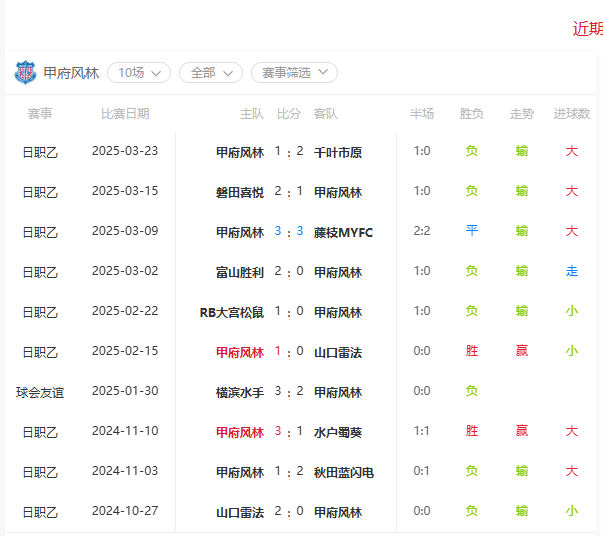Image resolution: width=603 pixels, height=536 pixels.
Task: Click the red 近期 heading text
Action: click(588, 29)
